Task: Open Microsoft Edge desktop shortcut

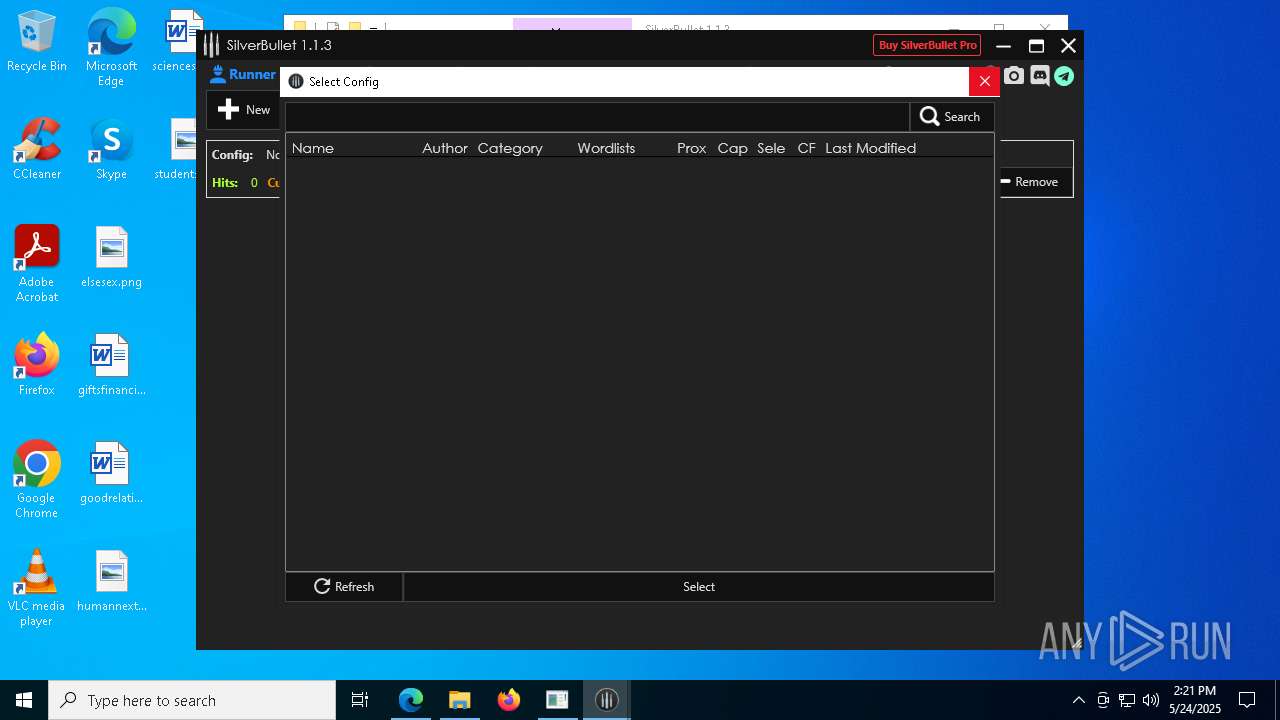Action: (x=111, y=48)
